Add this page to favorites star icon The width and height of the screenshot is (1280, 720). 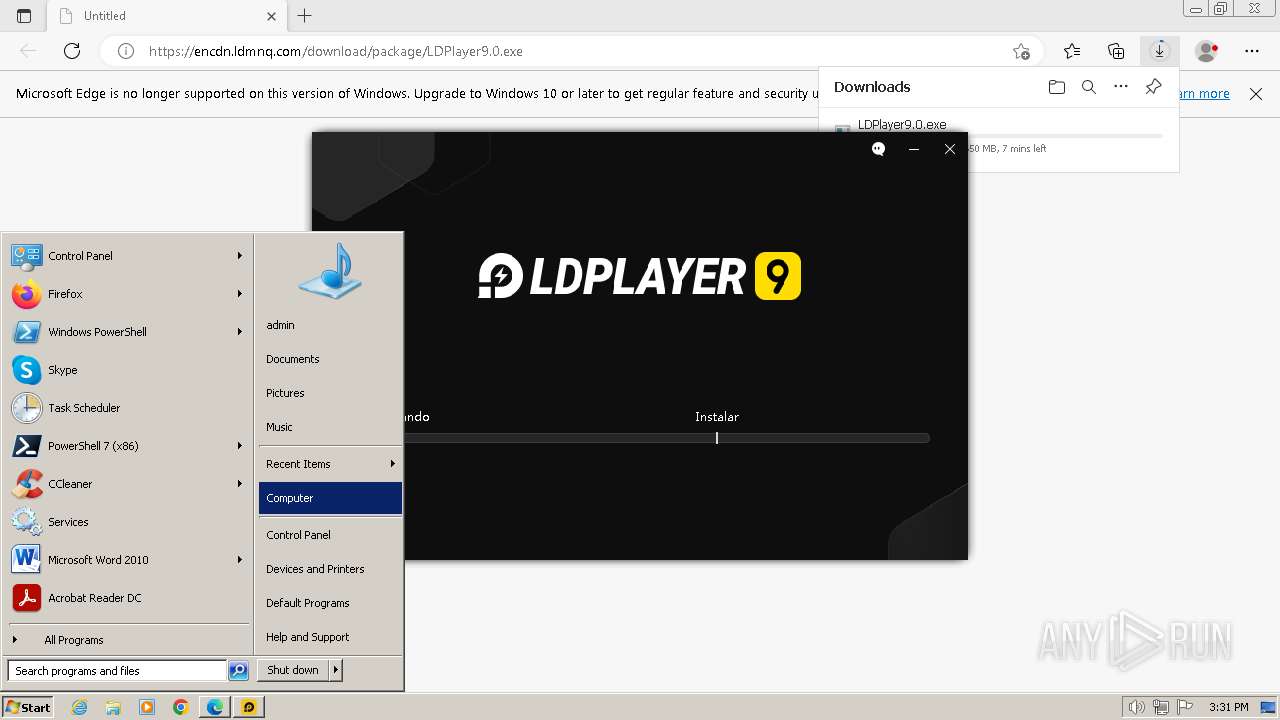[x=1021, y=51]
